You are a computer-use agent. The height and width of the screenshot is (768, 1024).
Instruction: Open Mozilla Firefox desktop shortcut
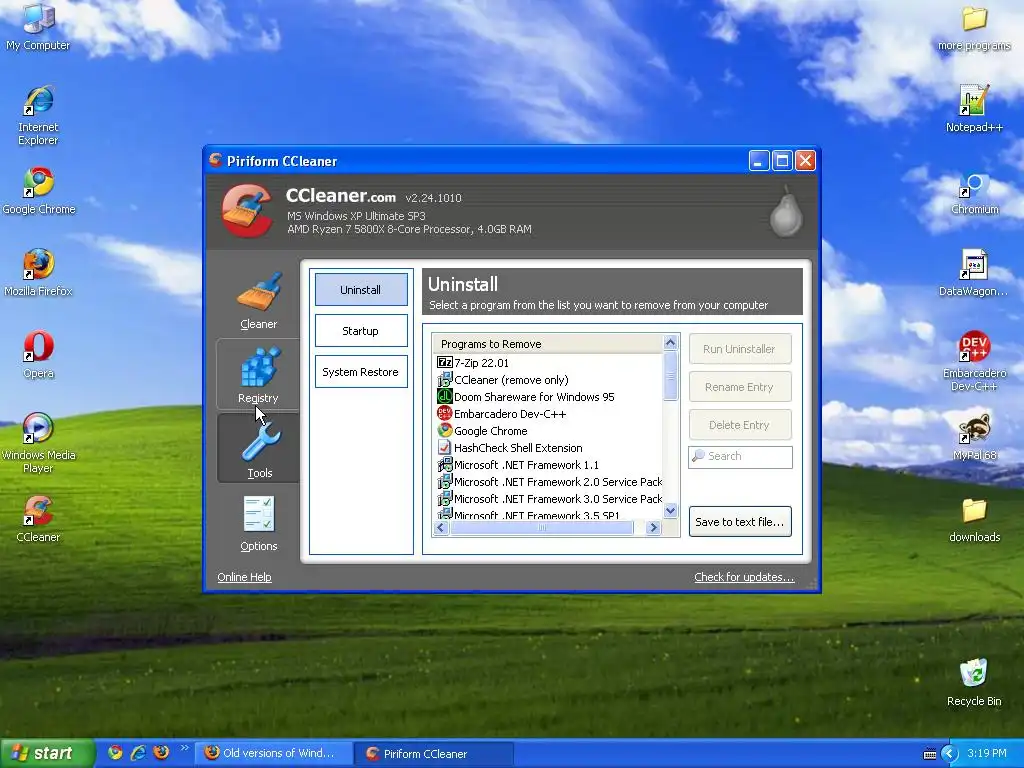38,273
